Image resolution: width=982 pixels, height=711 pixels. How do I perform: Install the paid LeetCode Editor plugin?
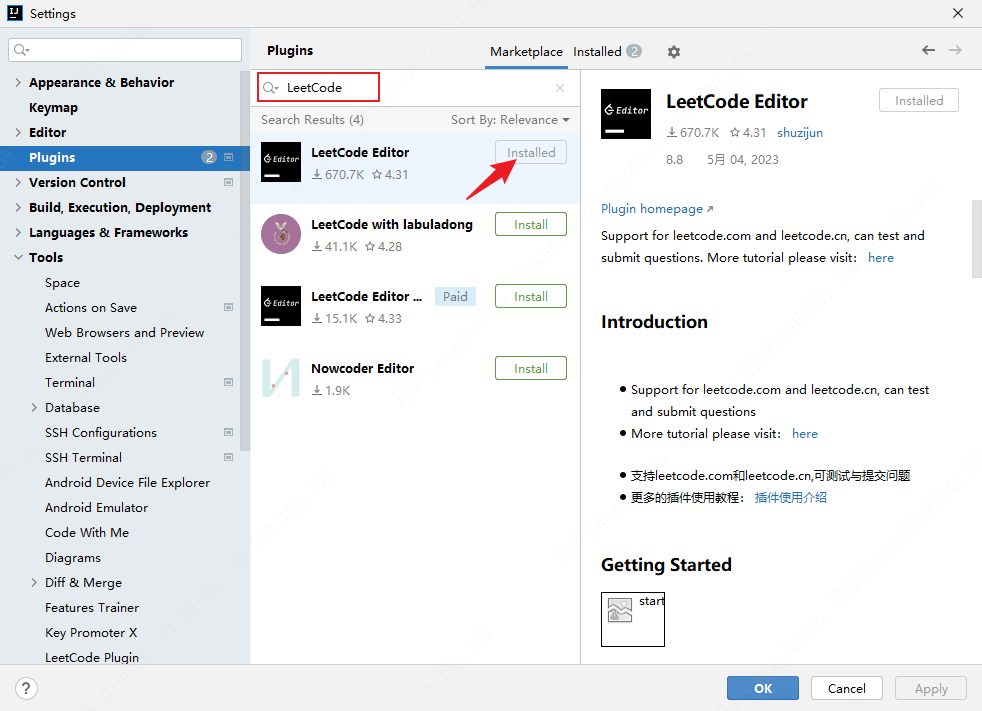tap(530, 296)
